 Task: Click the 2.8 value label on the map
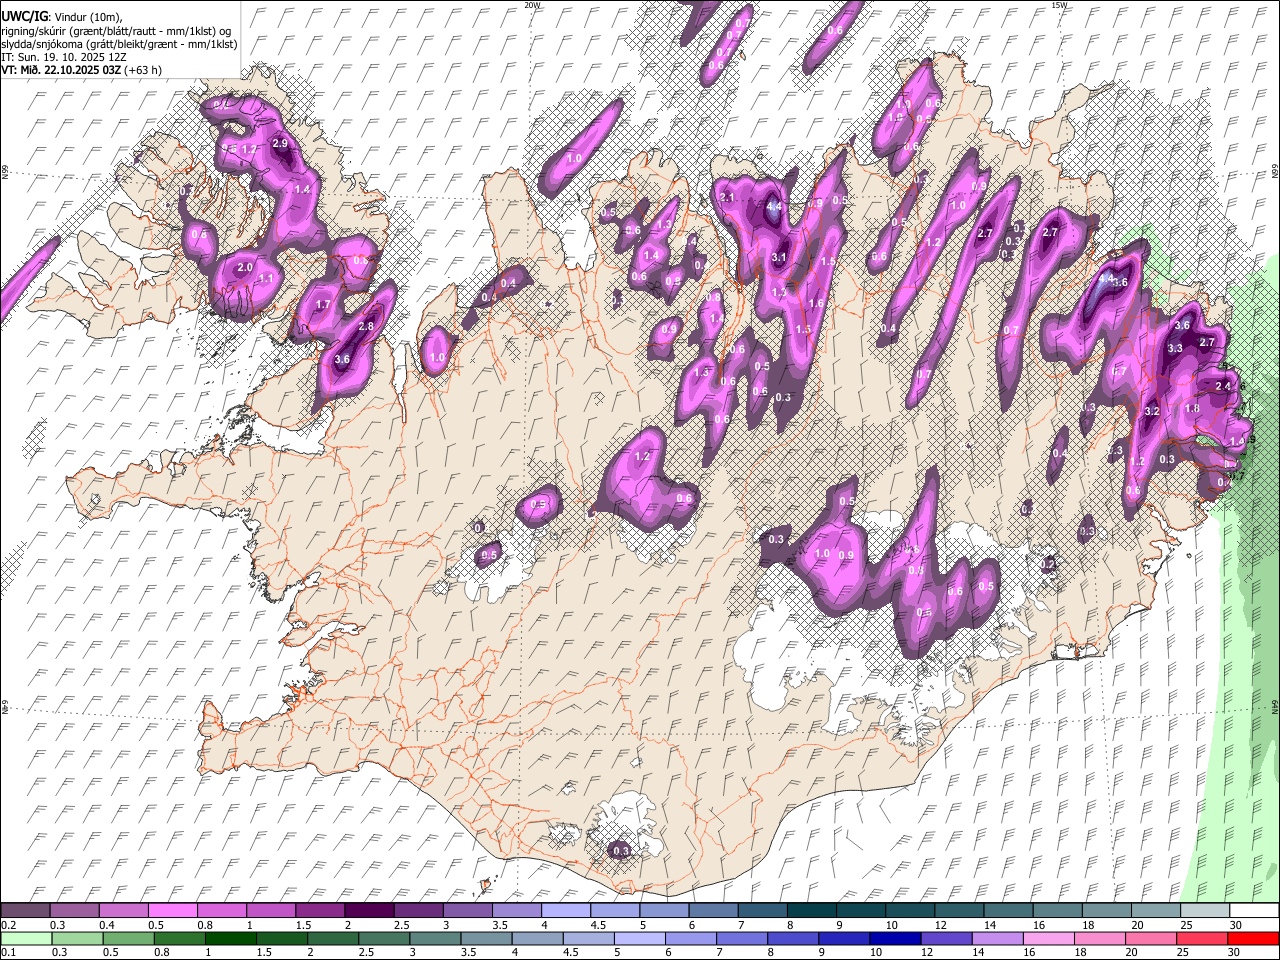[x=366, y=326]
